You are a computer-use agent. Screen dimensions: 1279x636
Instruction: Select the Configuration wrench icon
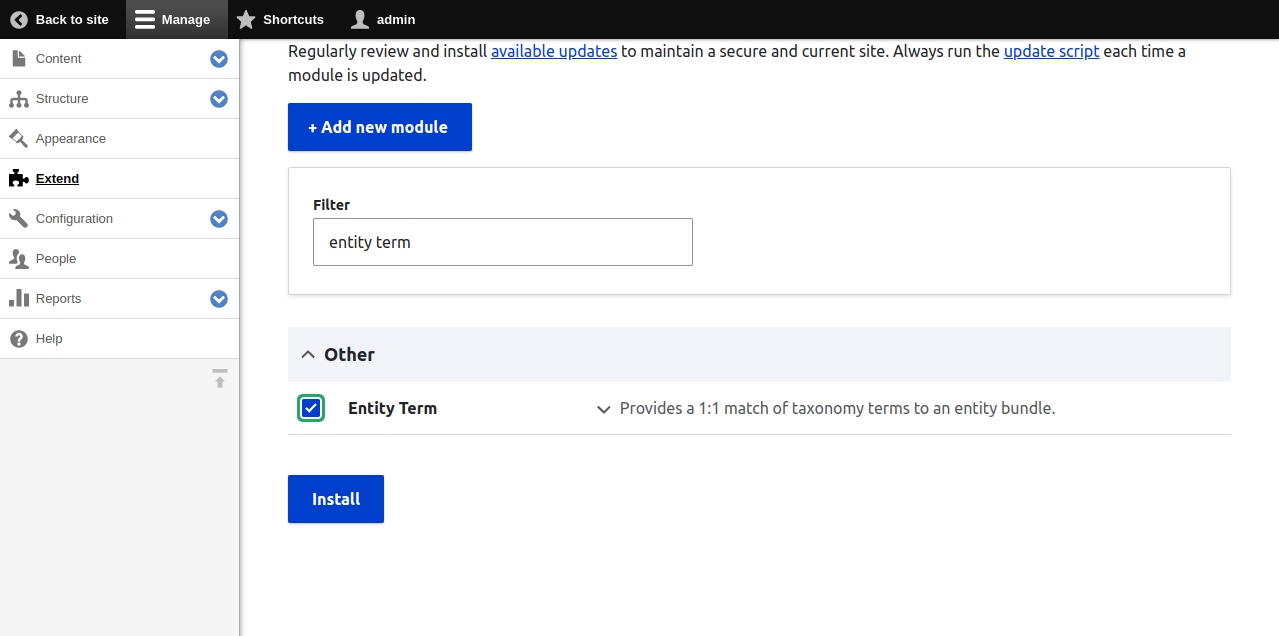pyautogui.click(x=17, y=218)
